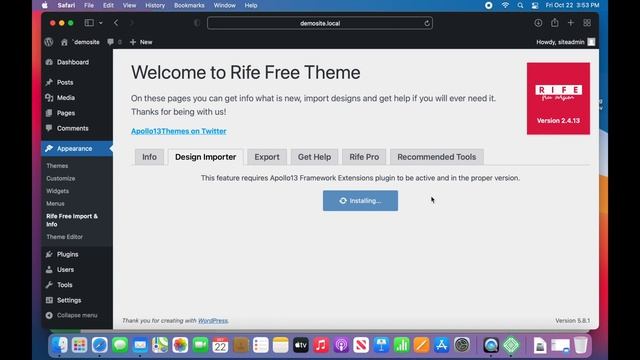This screenshot has height=360, width=640.
Task: Open Finder from the Dock
Action: tap(60, 345)
